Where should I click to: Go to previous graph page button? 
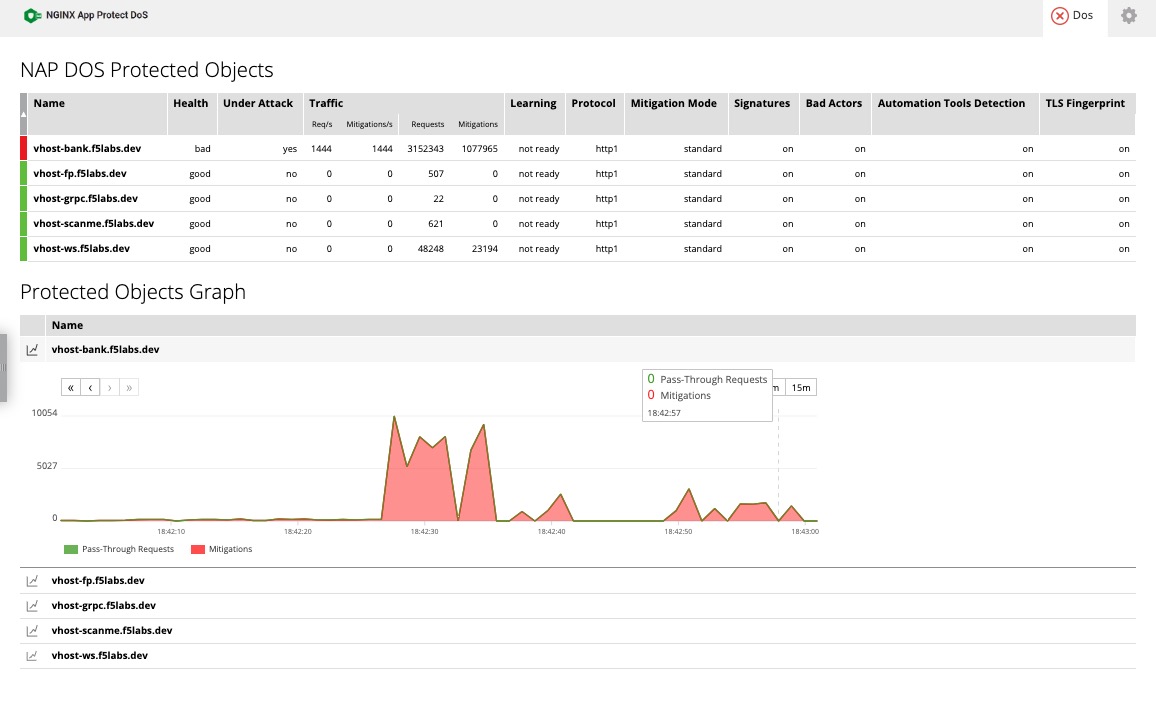[x=90, y=387]
